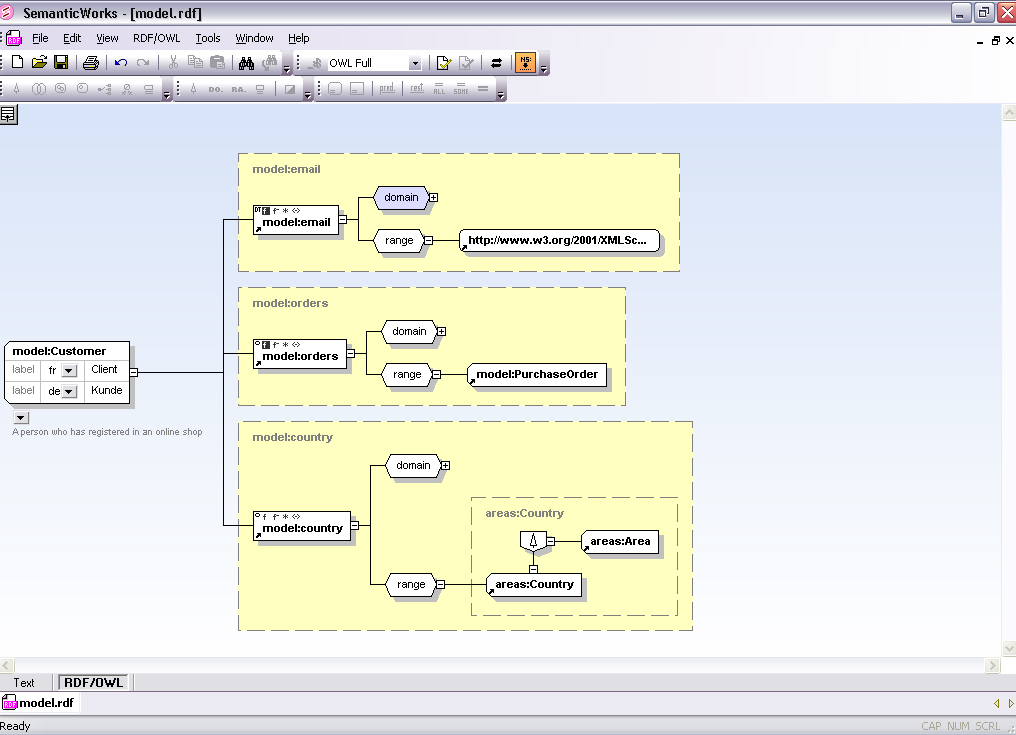
Task: Open a file with the folder icon
Action: 39,63
